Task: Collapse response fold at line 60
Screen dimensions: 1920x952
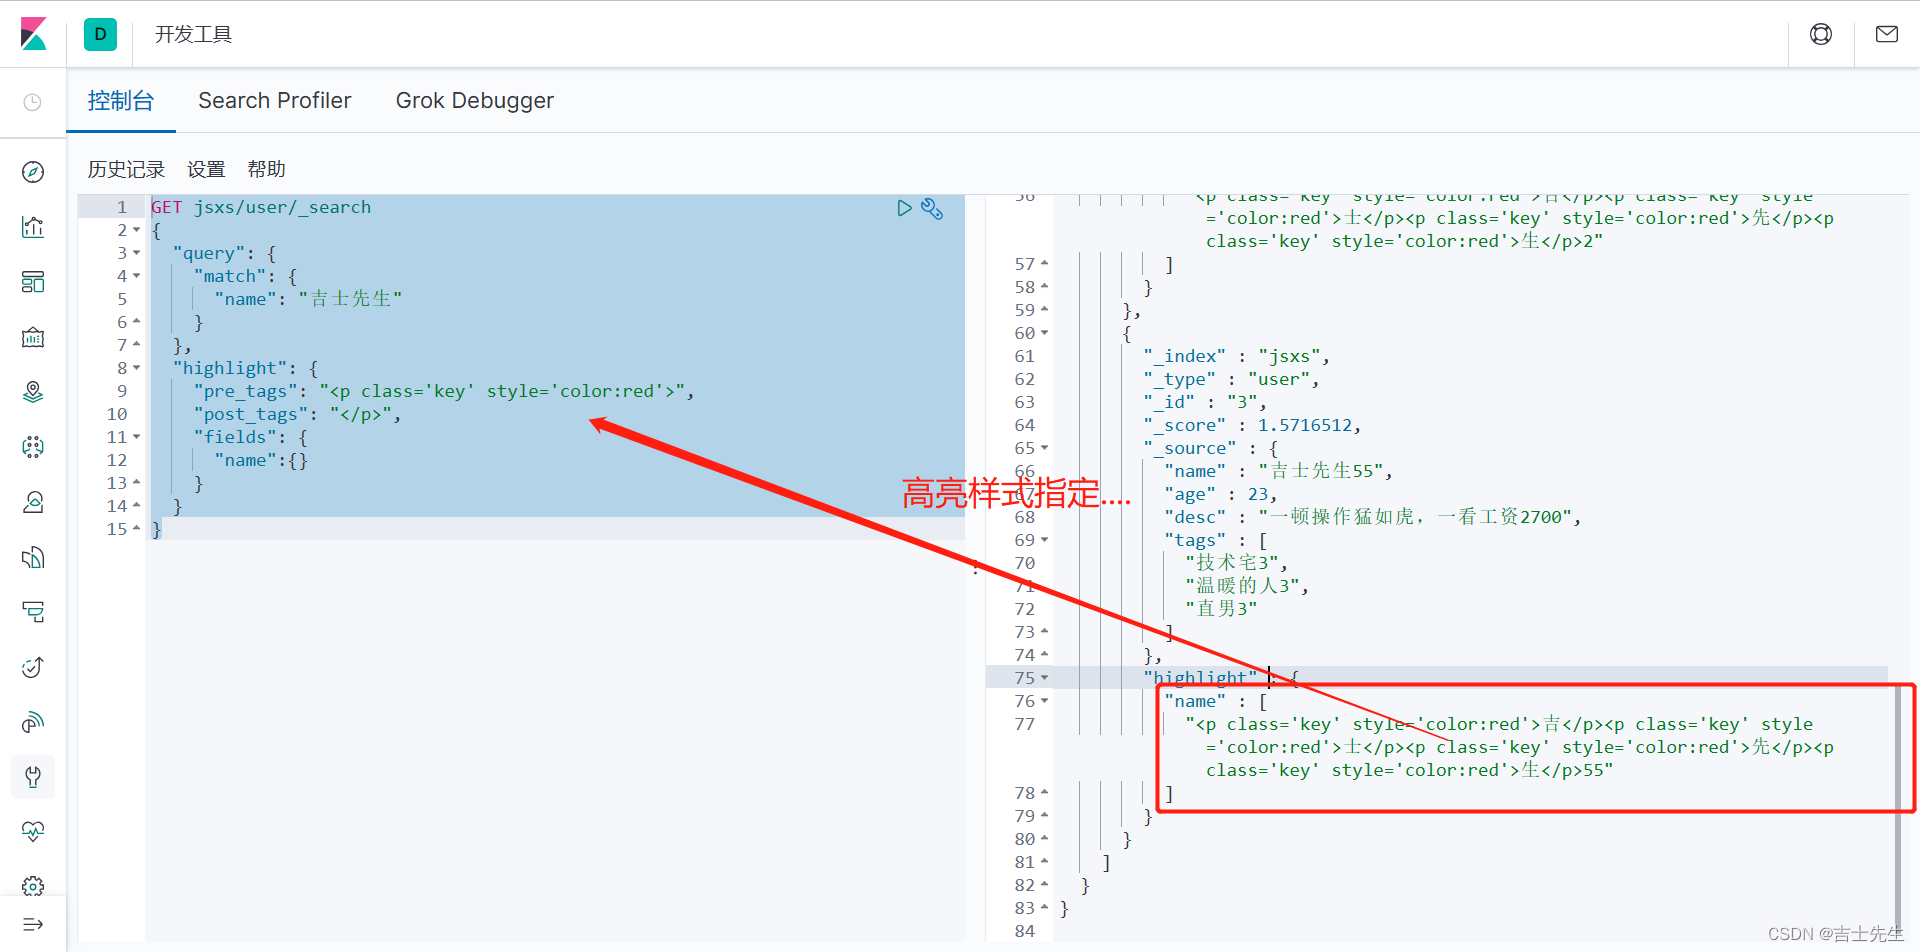Action: [x=1045, y=333]
